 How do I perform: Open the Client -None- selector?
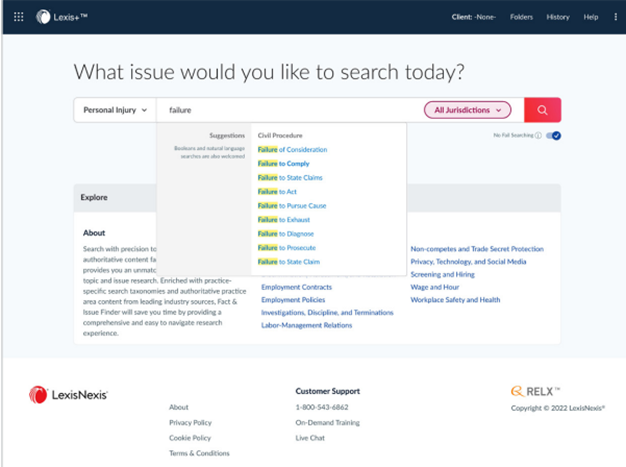coord(473,17)
